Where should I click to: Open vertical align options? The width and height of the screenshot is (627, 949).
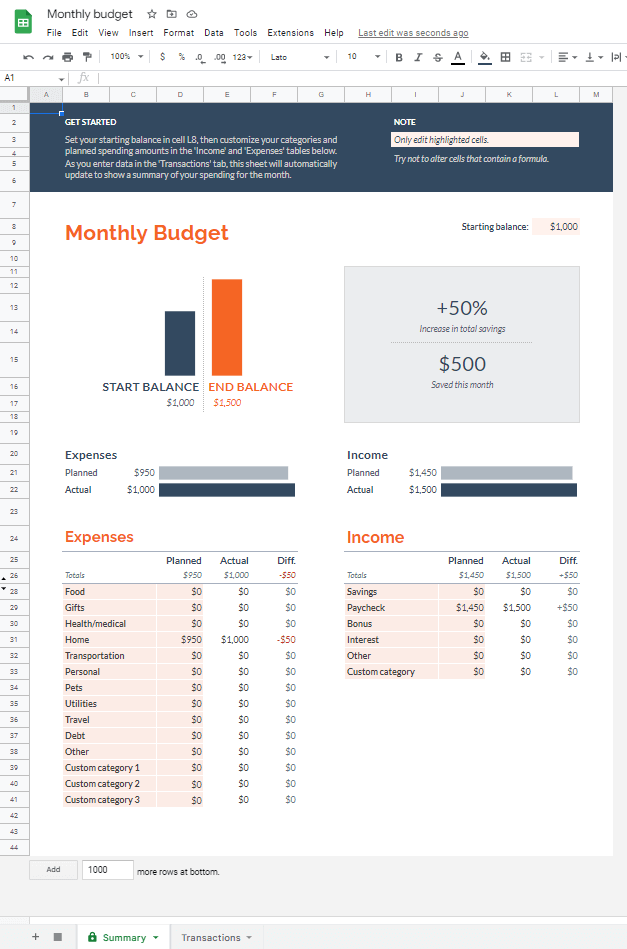point(594,57)
